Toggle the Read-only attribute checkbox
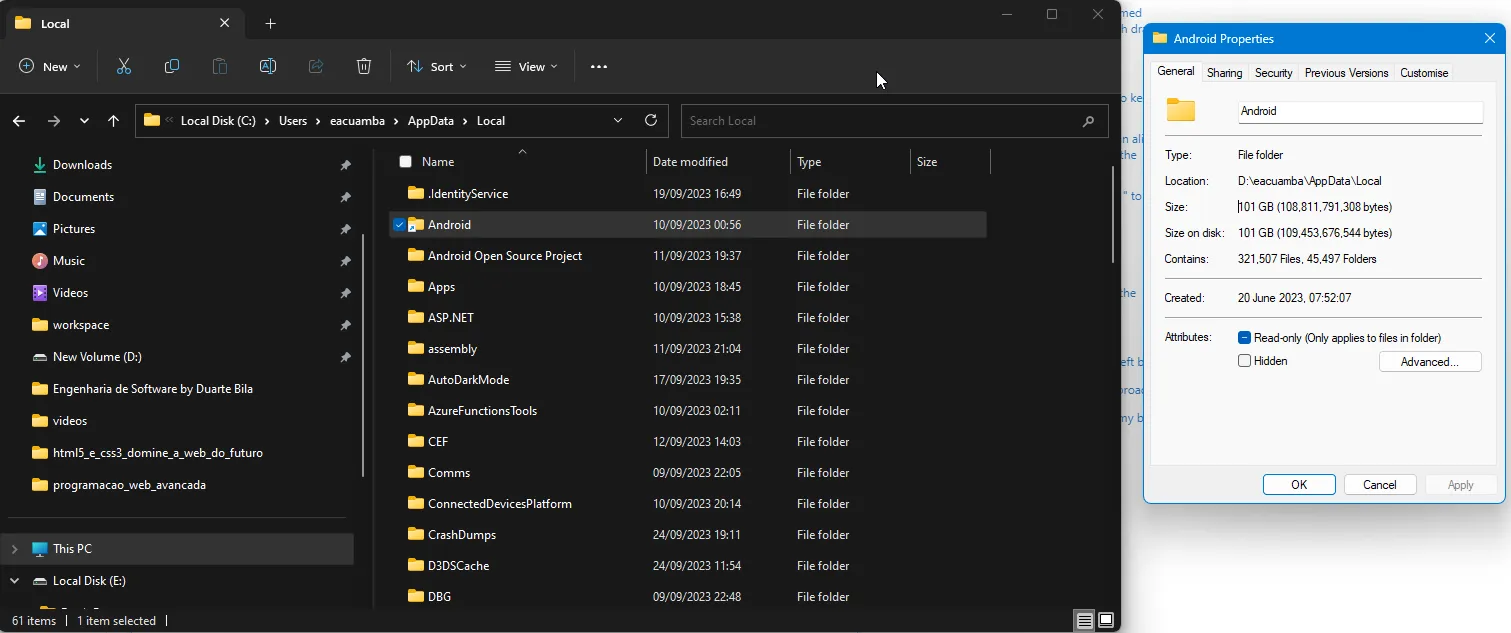This screenshot has width=1511, height=633. 1245,338
